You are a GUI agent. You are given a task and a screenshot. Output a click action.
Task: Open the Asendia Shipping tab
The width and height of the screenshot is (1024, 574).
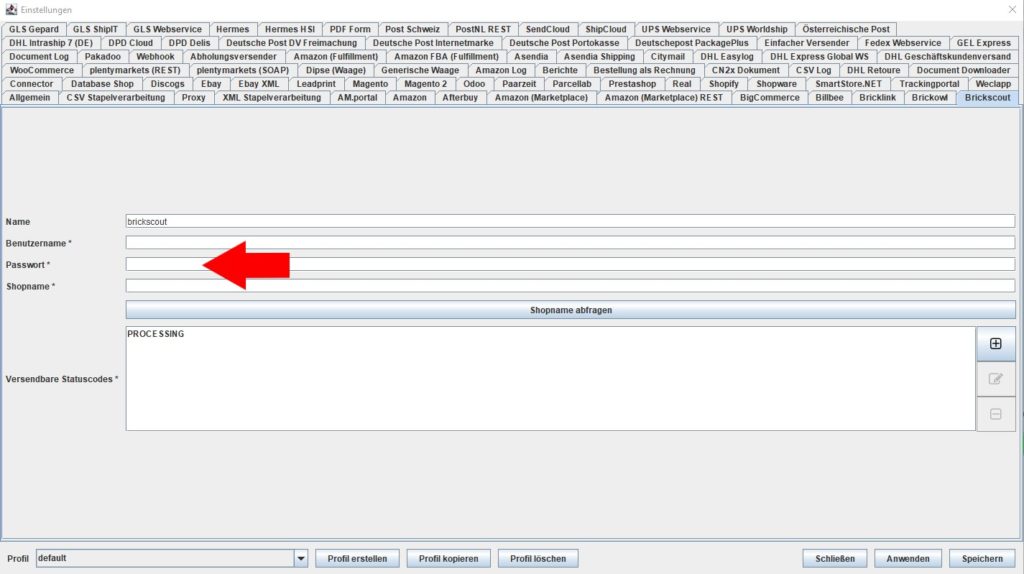[599, 56]
